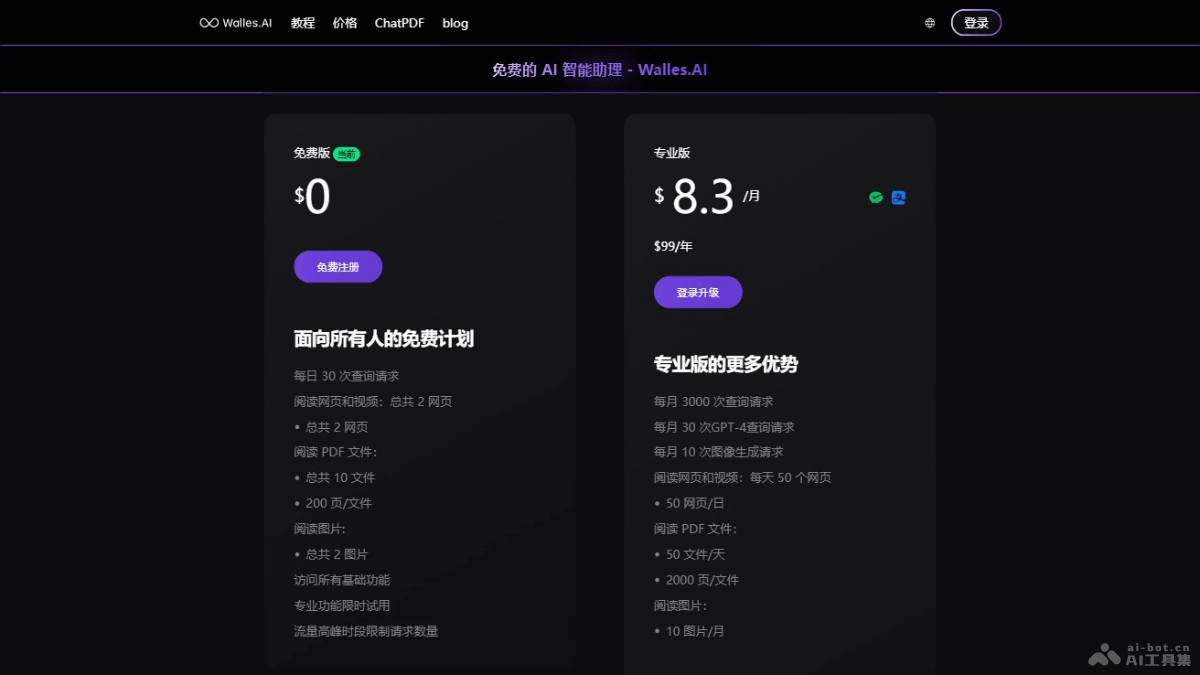The width and height of the screenshot is (1200, 675).
Task: Click the ai-bot.cn watermark logo
Action: (1104, 653)
